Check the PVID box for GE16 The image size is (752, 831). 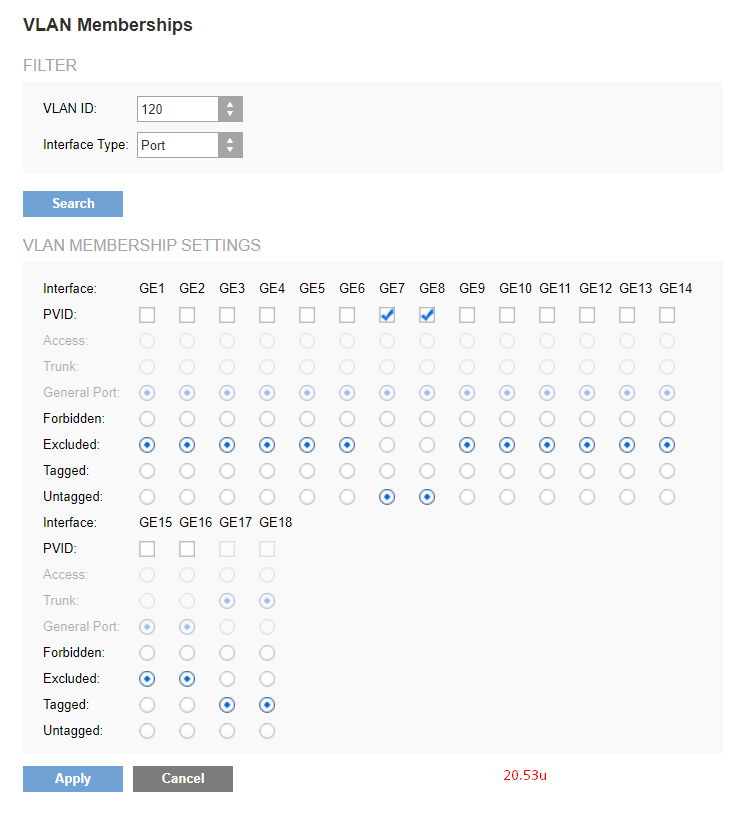click(187, 549)
